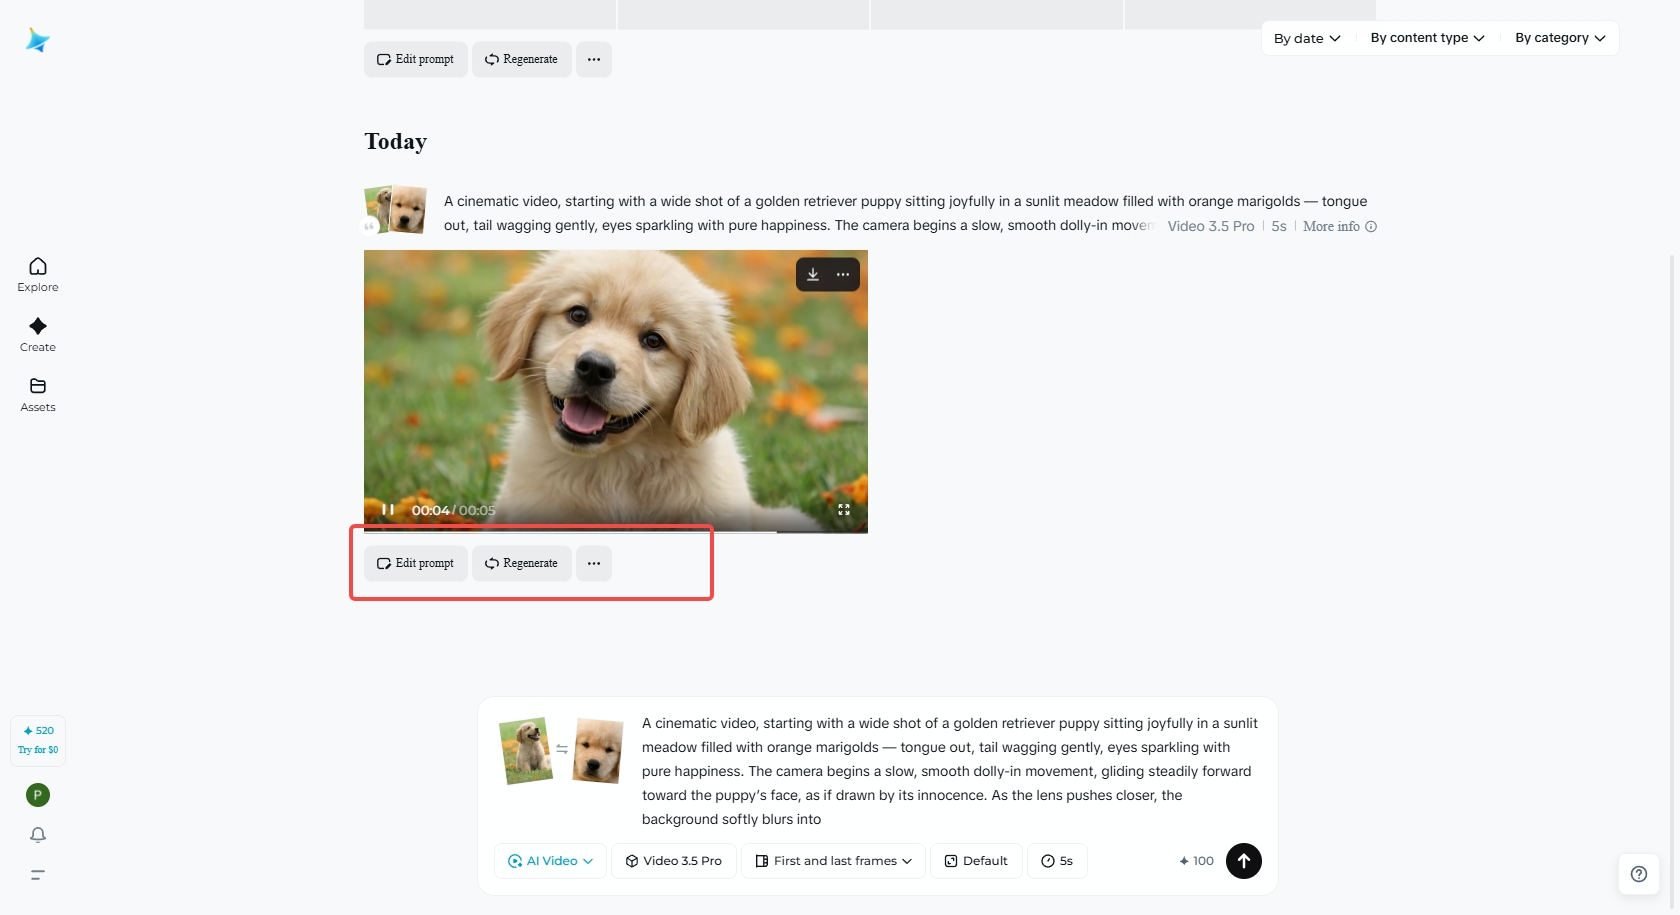Expand the By content type filter
This screenshot has height=915, width=1680.
click(x=1426, y=37)
